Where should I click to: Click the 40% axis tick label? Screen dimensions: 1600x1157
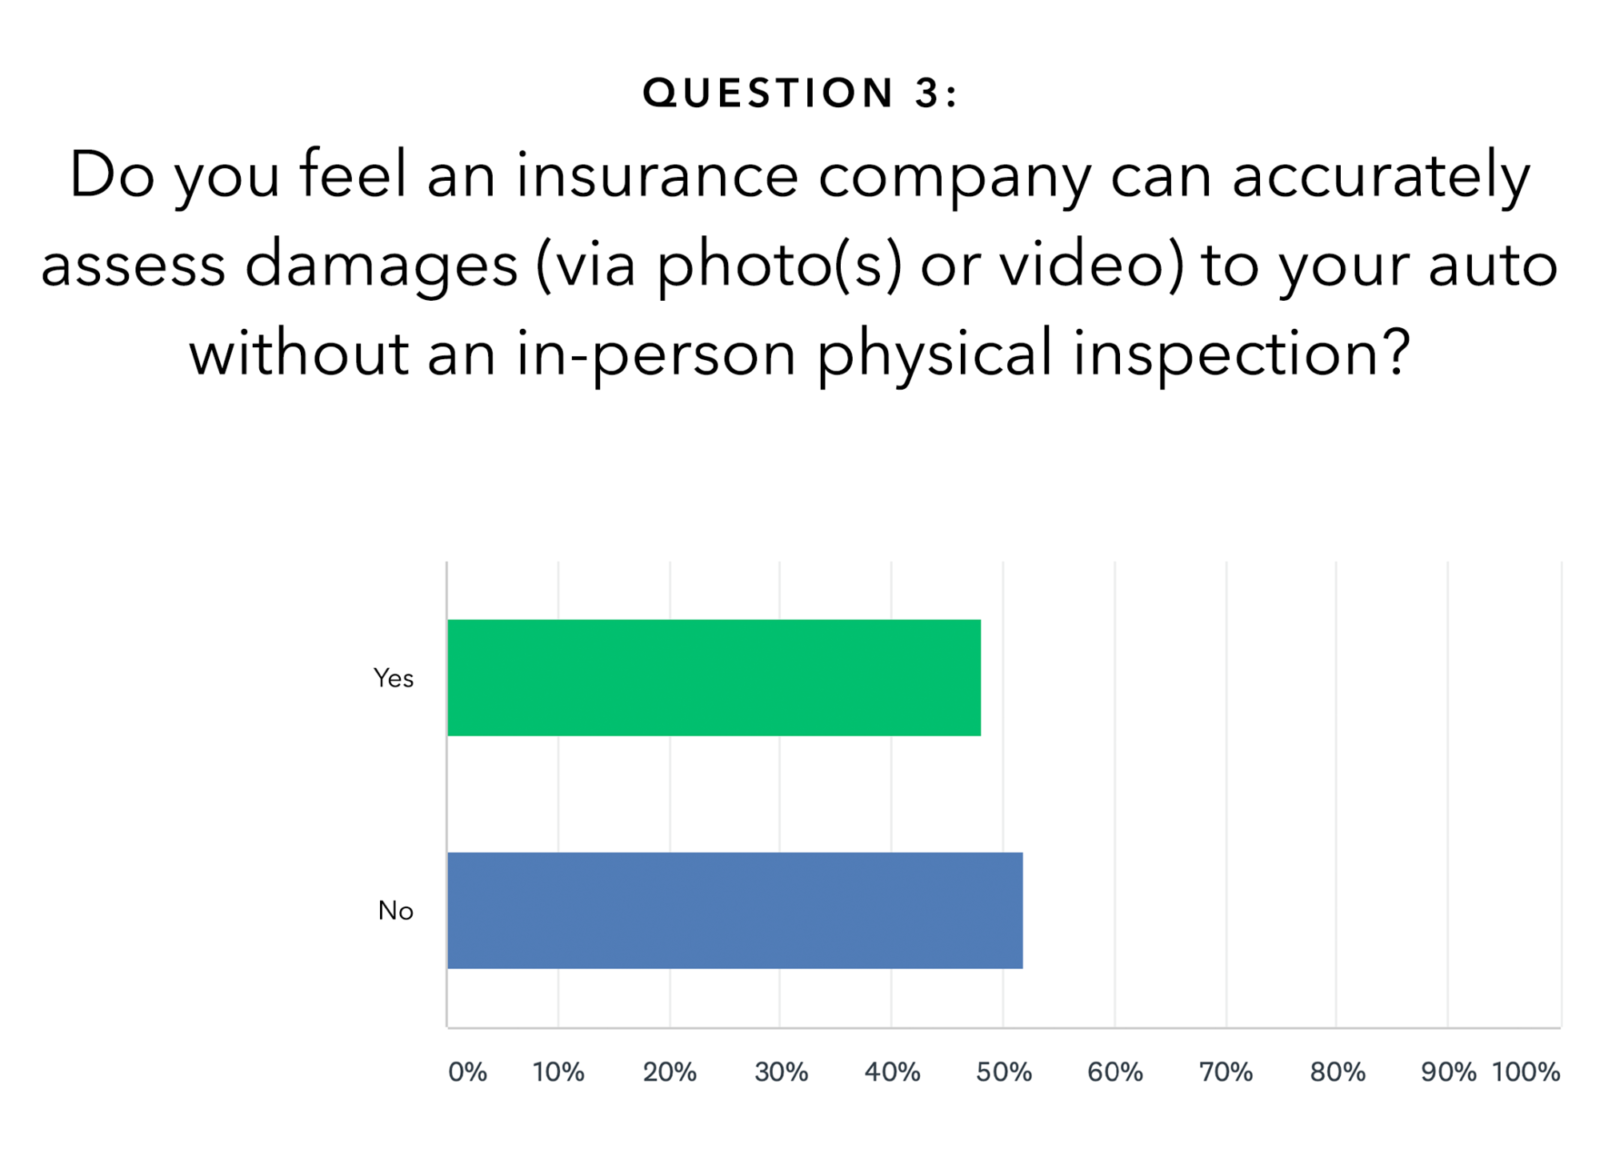[x=892, y=1072]
